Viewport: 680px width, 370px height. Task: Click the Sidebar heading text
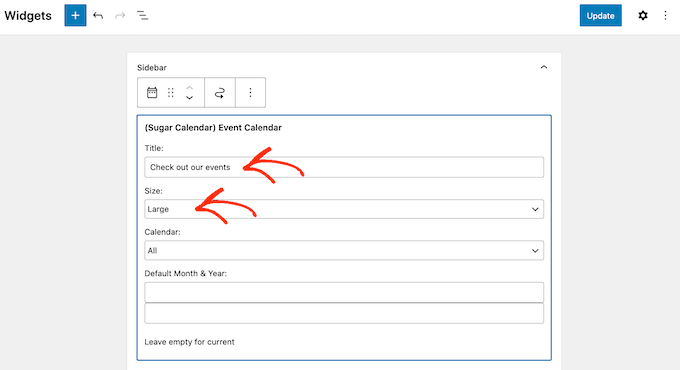click(x=152, y=68)
